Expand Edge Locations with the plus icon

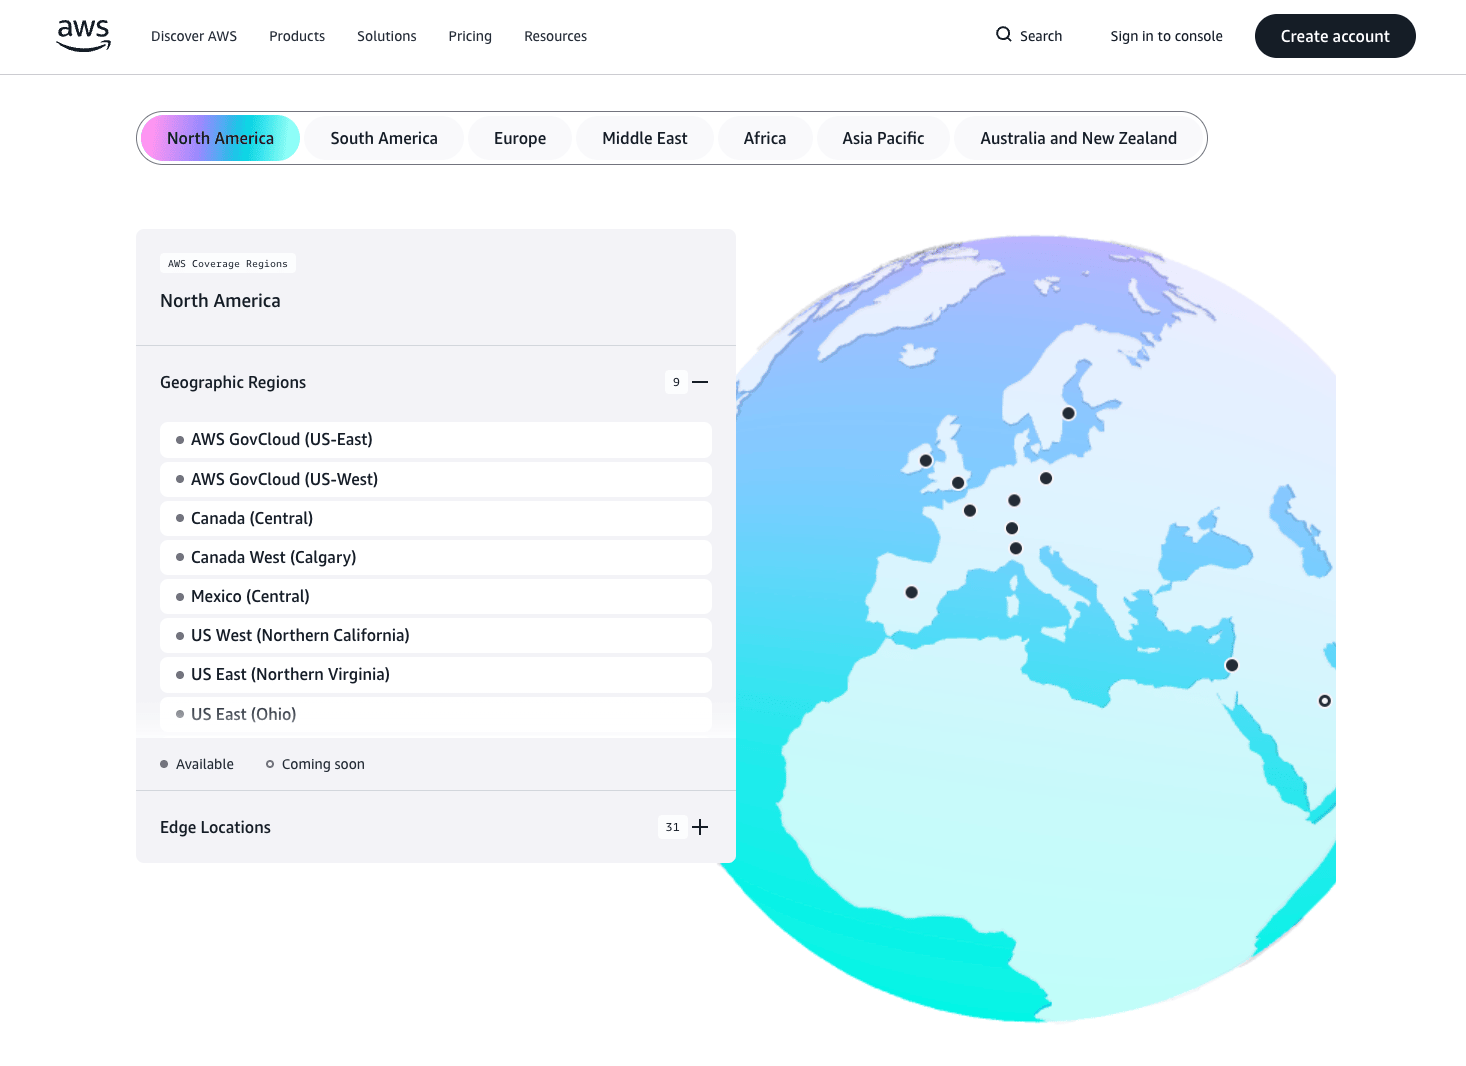click(x=700, y=827)
